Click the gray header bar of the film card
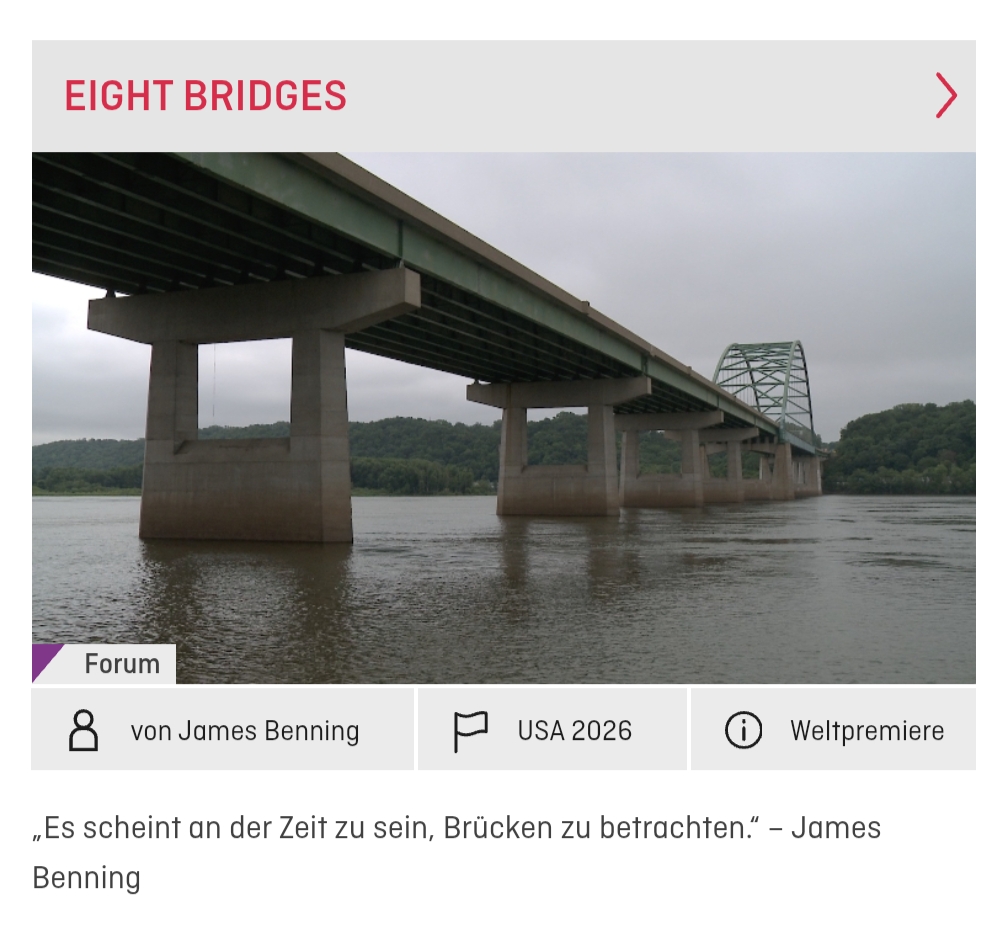This screenshot has width=1008, height=932. 504,96
